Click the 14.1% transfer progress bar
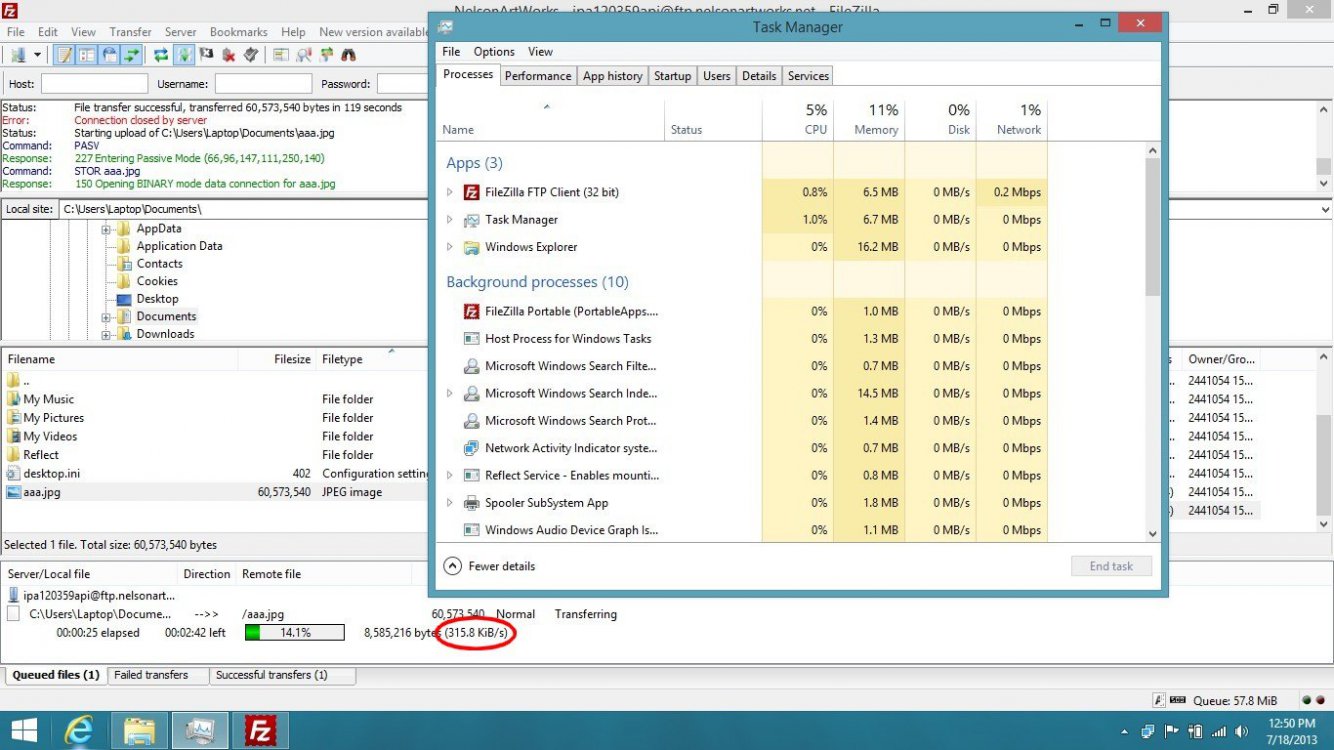 294,633
